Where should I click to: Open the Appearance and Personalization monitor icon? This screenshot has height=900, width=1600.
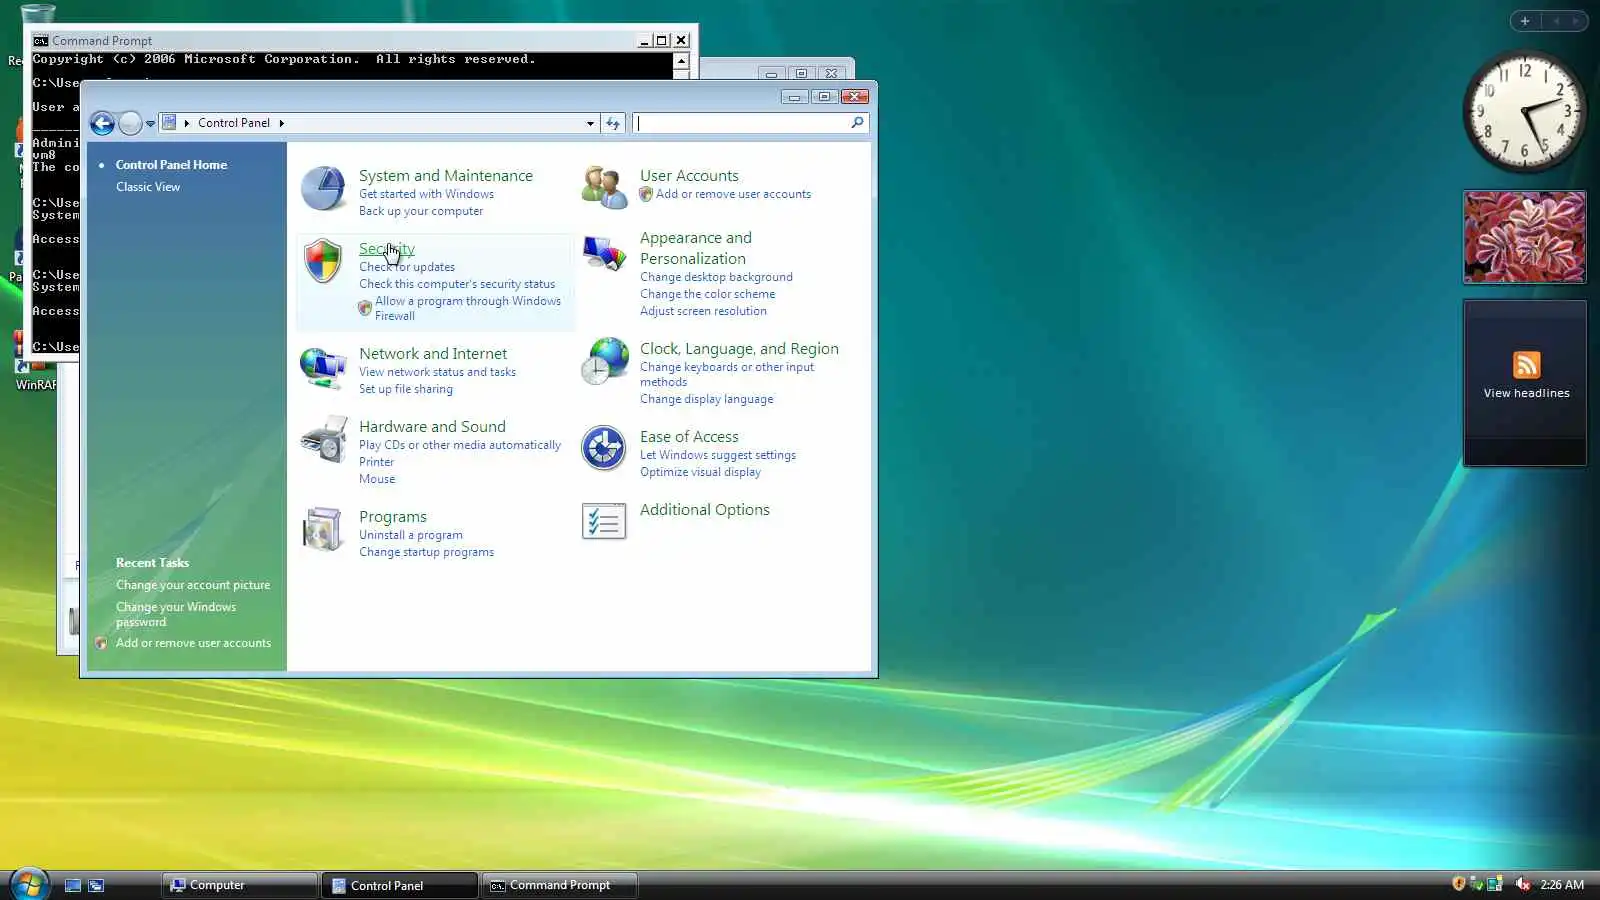[604, 253]
